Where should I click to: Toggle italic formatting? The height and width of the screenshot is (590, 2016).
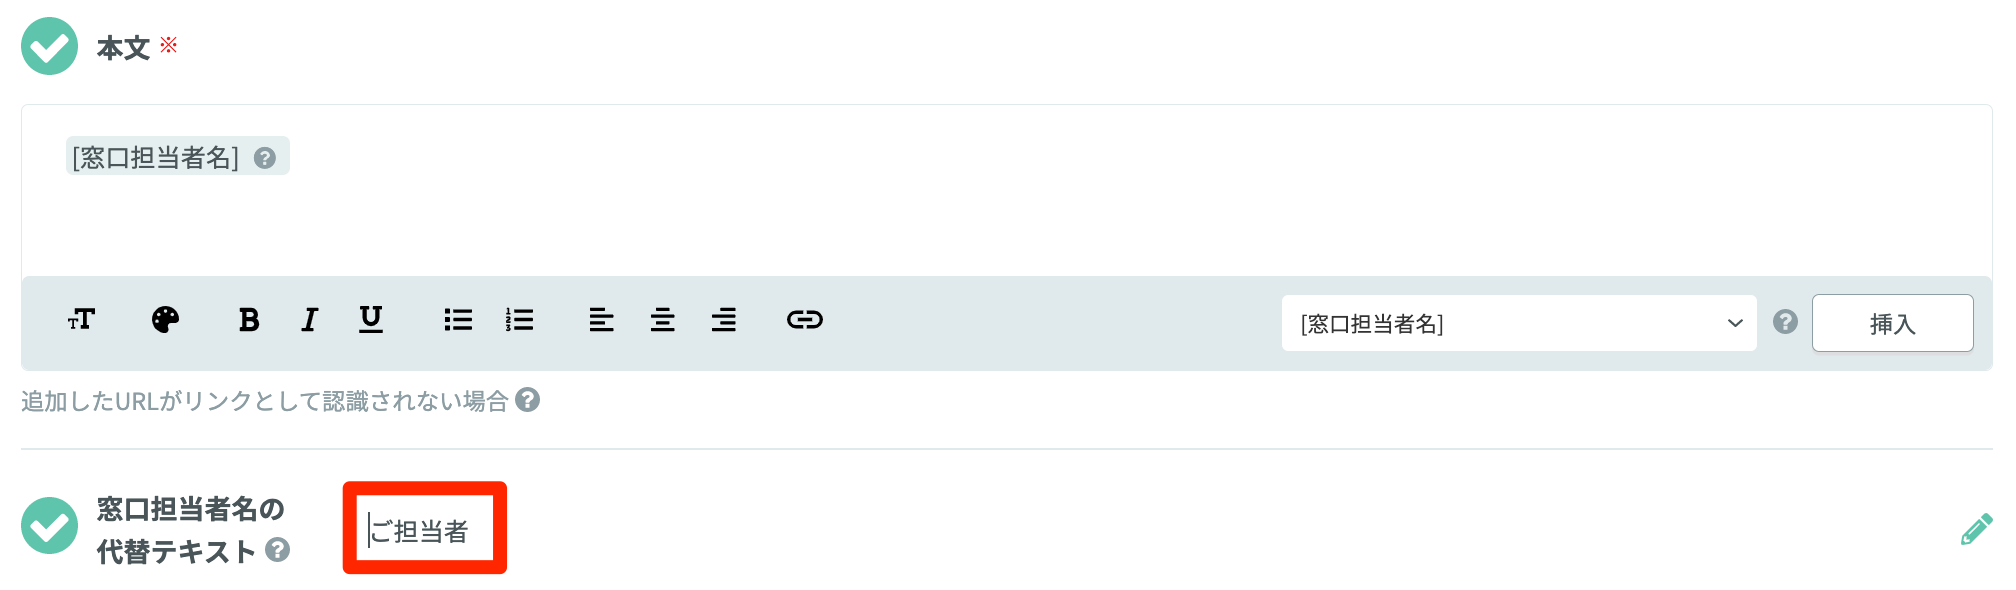(310, 320)
